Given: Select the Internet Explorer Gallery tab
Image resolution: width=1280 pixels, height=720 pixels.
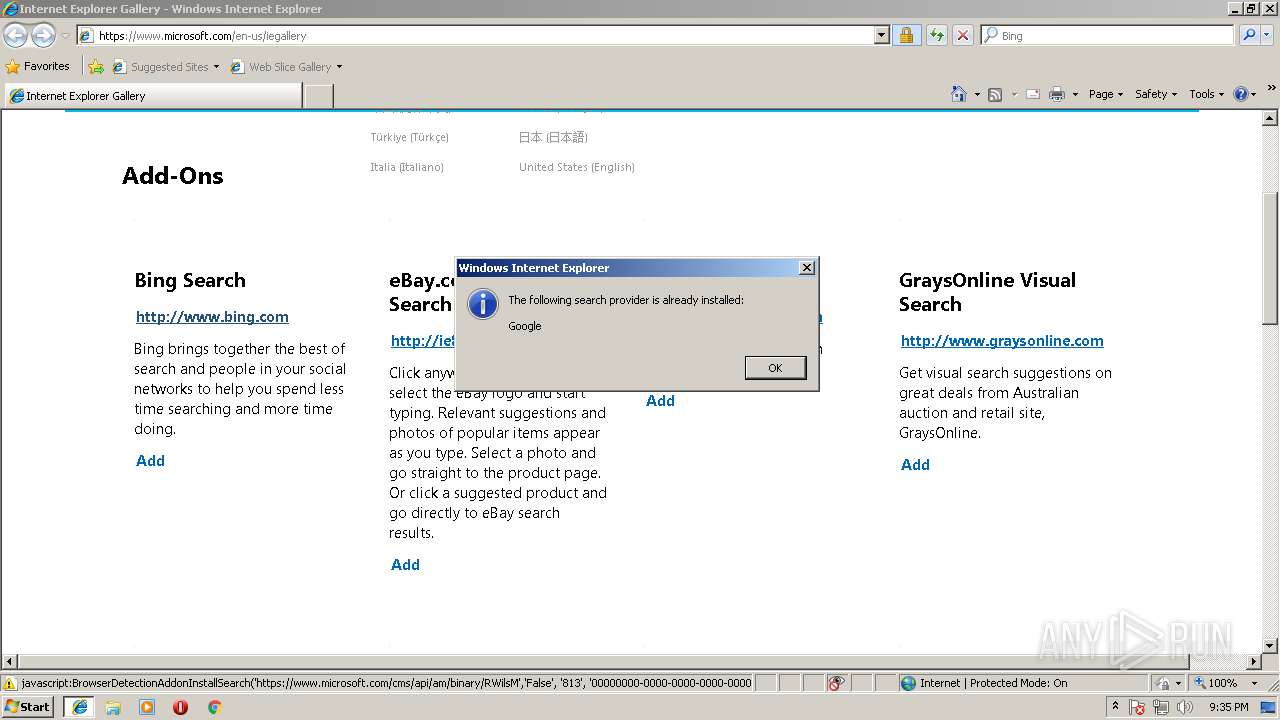Looking at the screenshot, I should (x=152, y=96).
